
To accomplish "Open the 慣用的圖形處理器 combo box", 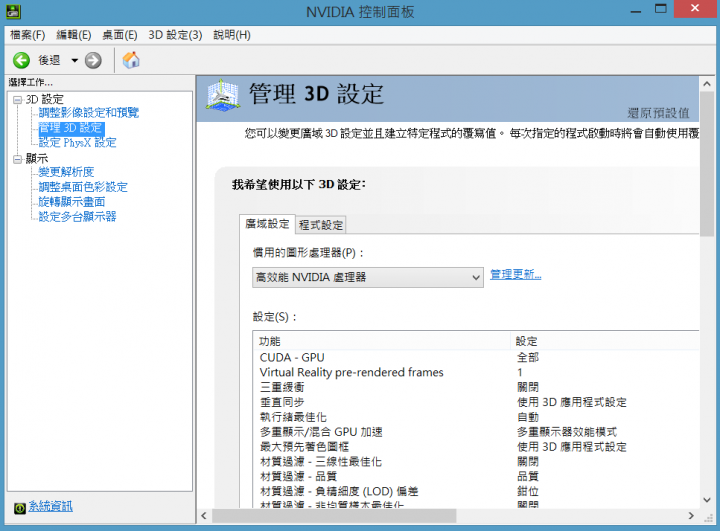I will click(x=368, y=277).
